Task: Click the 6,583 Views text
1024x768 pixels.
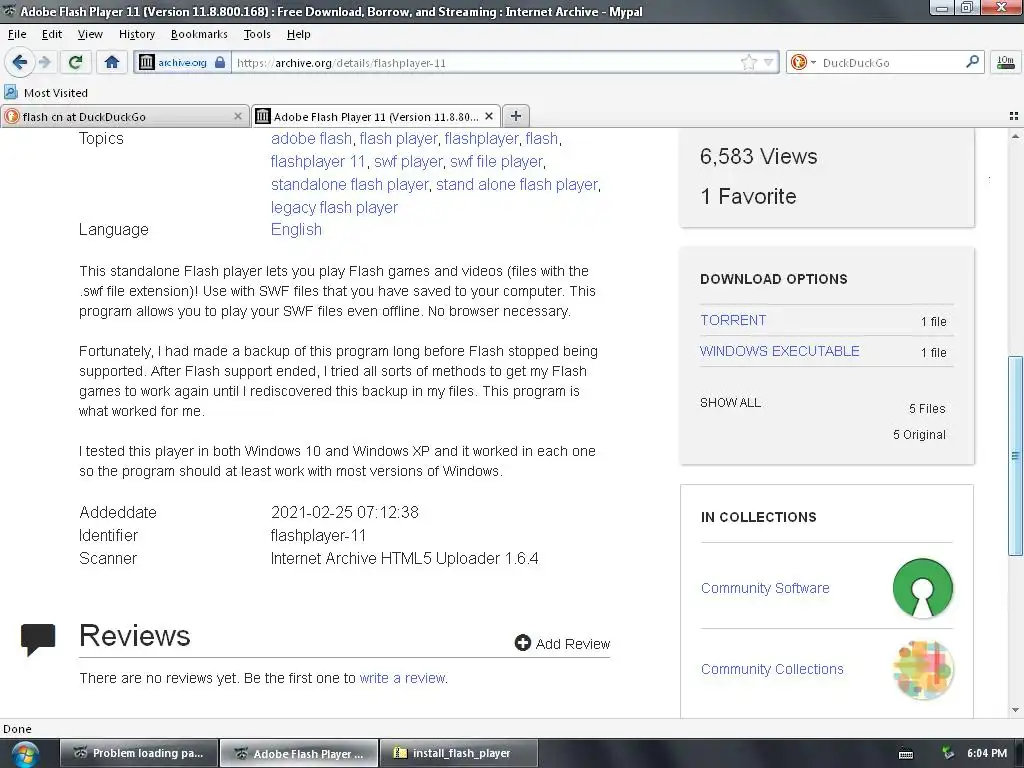Action: pos(758,156)
